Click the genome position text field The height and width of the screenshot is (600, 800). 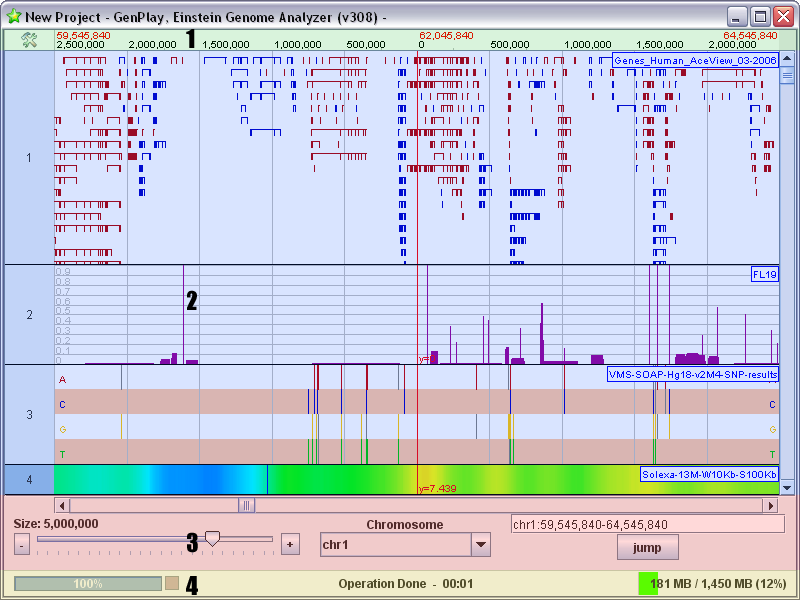click(x=646, y=524)
